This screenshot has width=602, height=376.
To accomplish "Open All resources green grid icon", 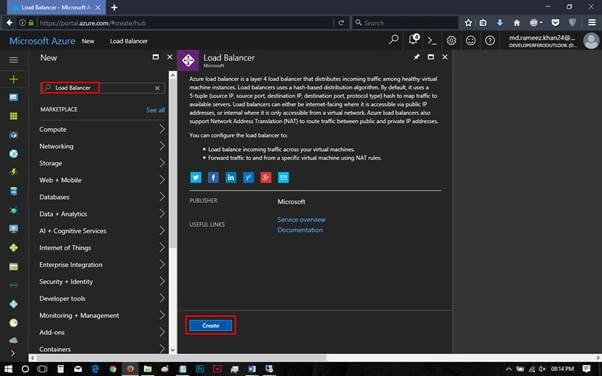I will pyautogui.click(x=13, y=116).
